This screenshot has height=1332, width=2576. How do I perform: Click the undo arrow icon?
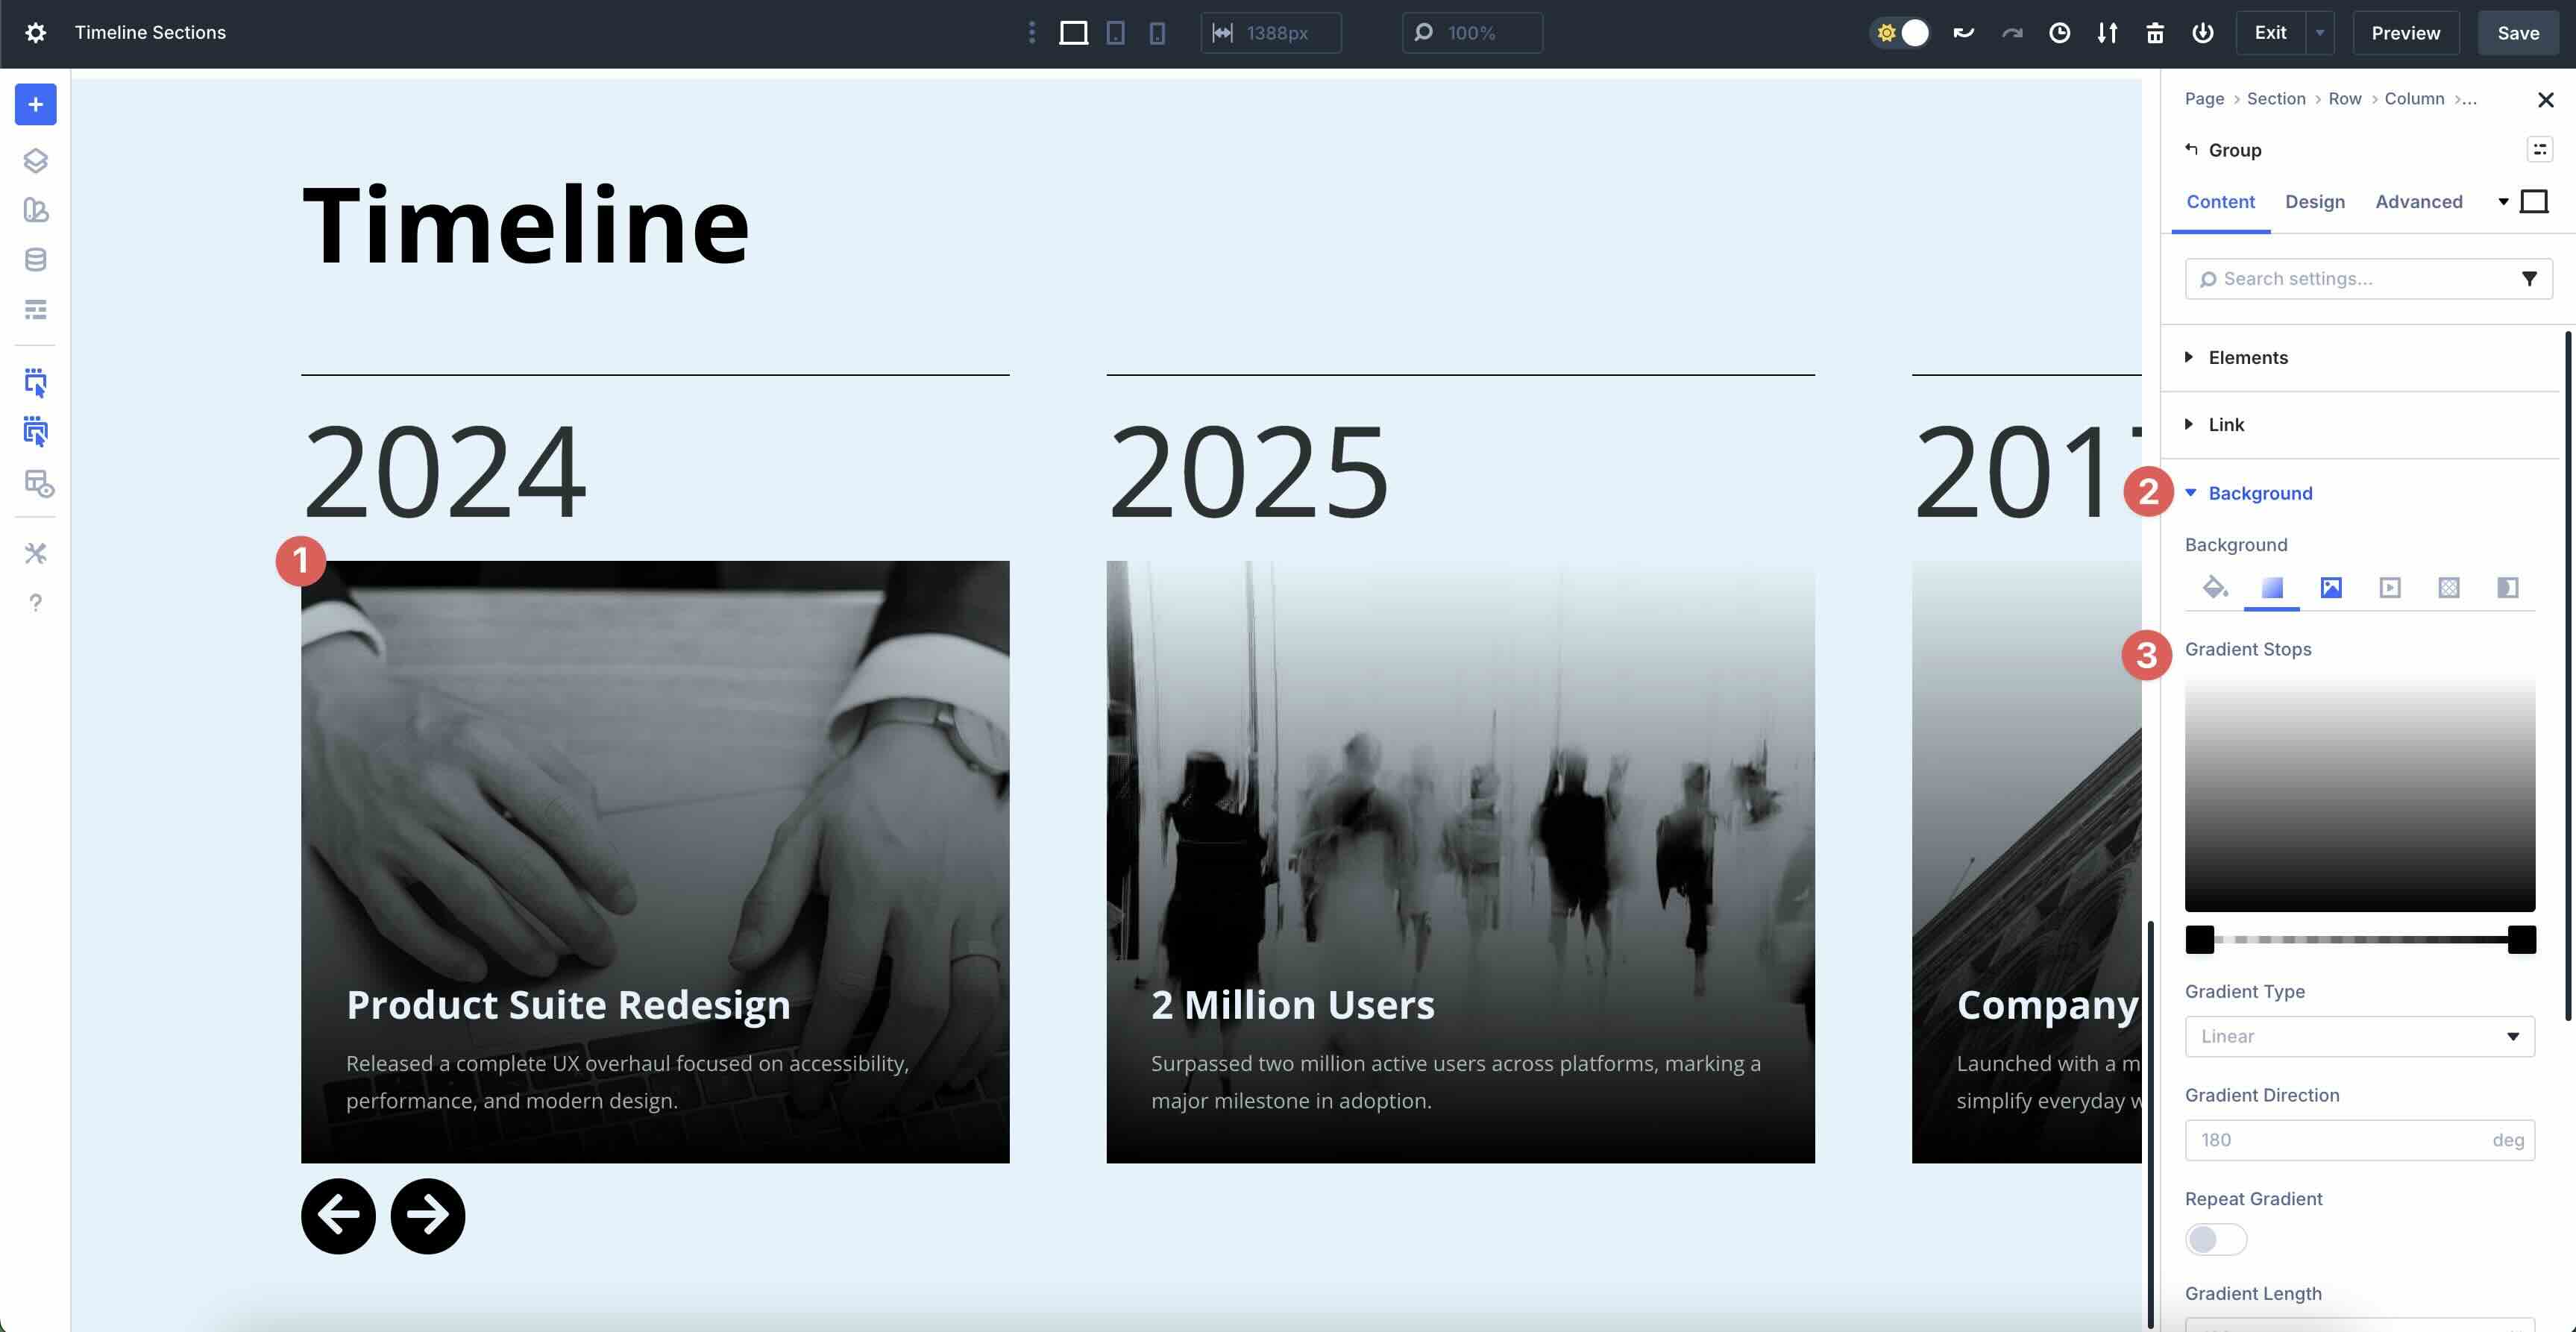tap(1963, 33)
